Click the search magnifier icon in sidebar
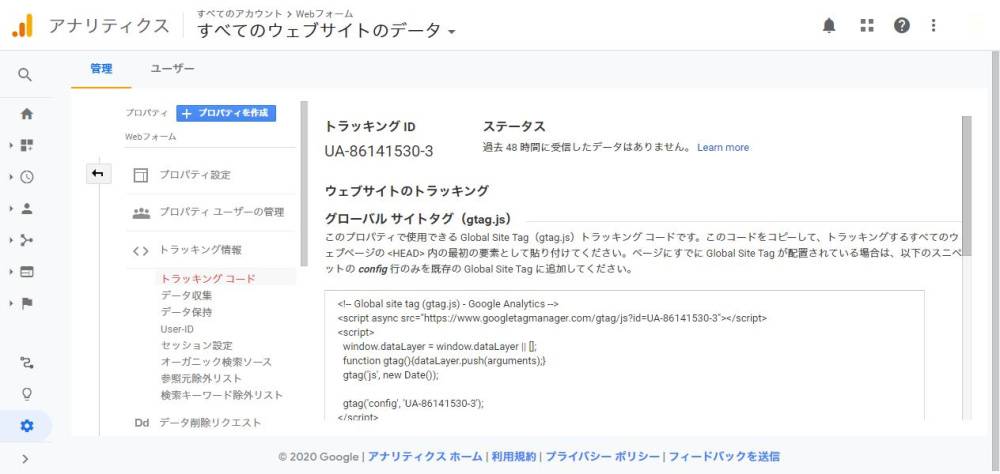Viewport: 1000px width, 474px height. pyautogui.click(x=25, y=75)
